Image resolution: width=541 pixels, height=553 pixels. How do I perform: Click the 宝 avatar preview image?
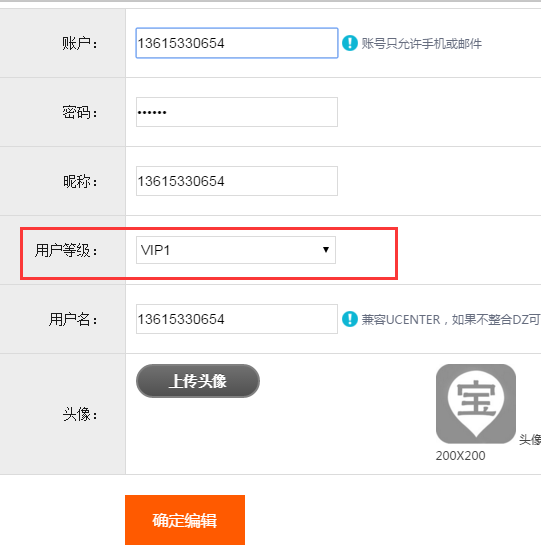pos(476,404)
